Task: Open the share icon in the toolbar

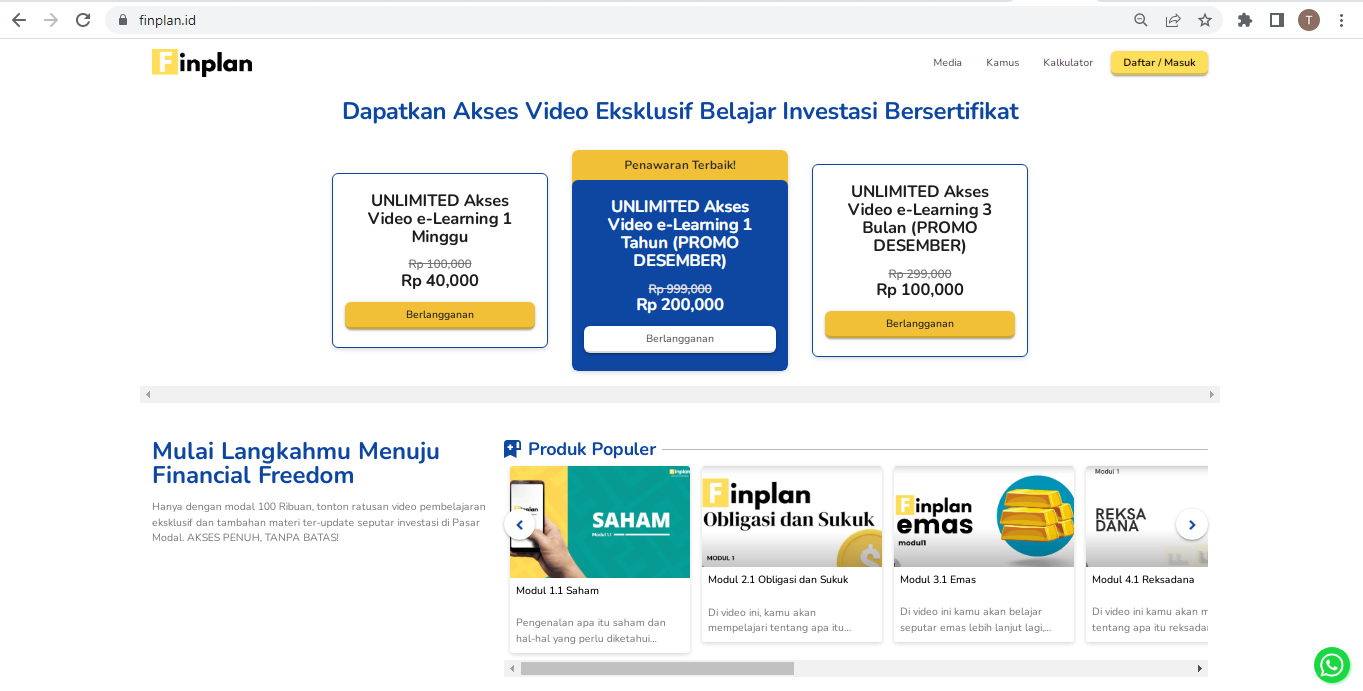Action: (1172, 19)
